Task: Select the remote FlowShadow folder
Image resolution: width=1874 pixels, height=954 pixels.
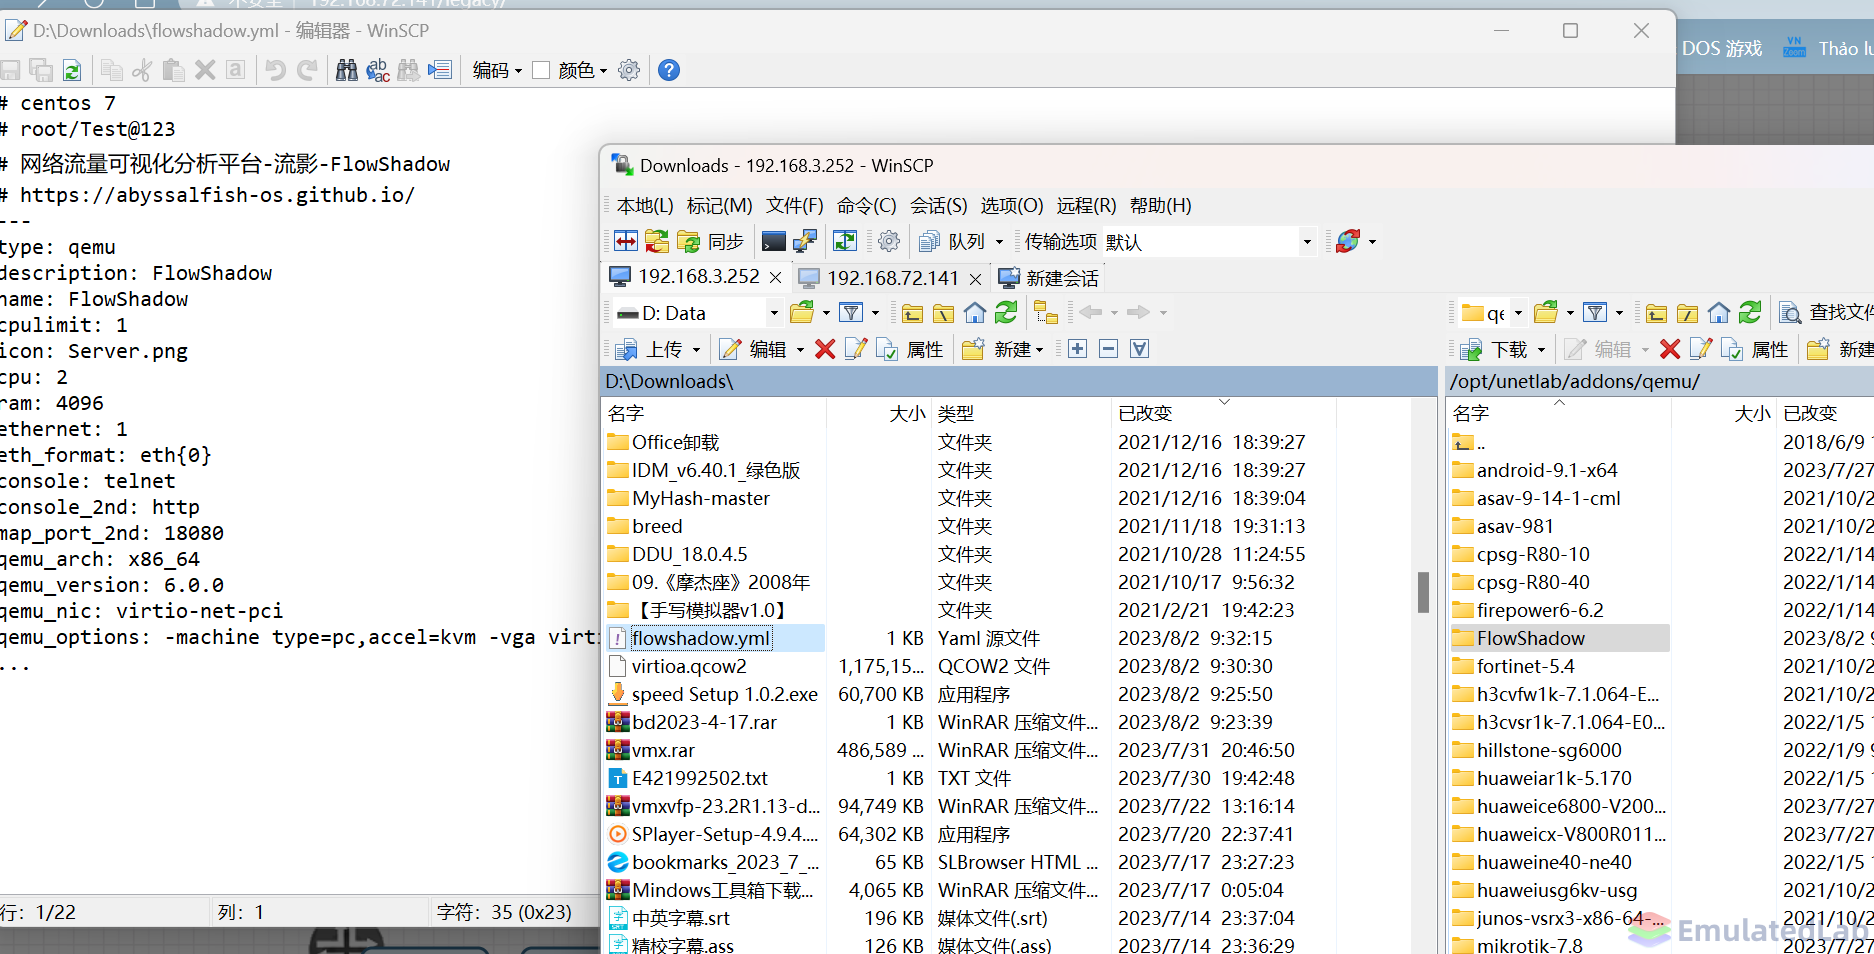Action: click(x=1530, y=638)
